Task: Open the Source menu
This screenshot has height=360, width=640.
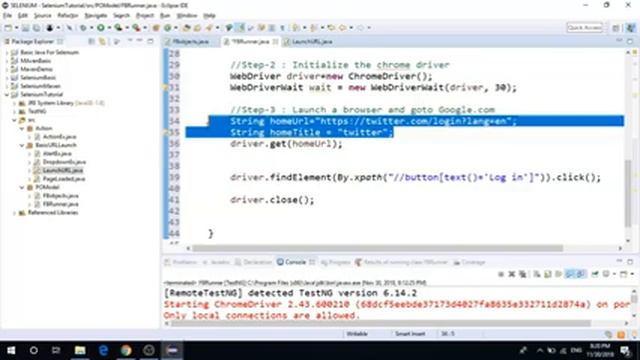Action: coord(42,16)
